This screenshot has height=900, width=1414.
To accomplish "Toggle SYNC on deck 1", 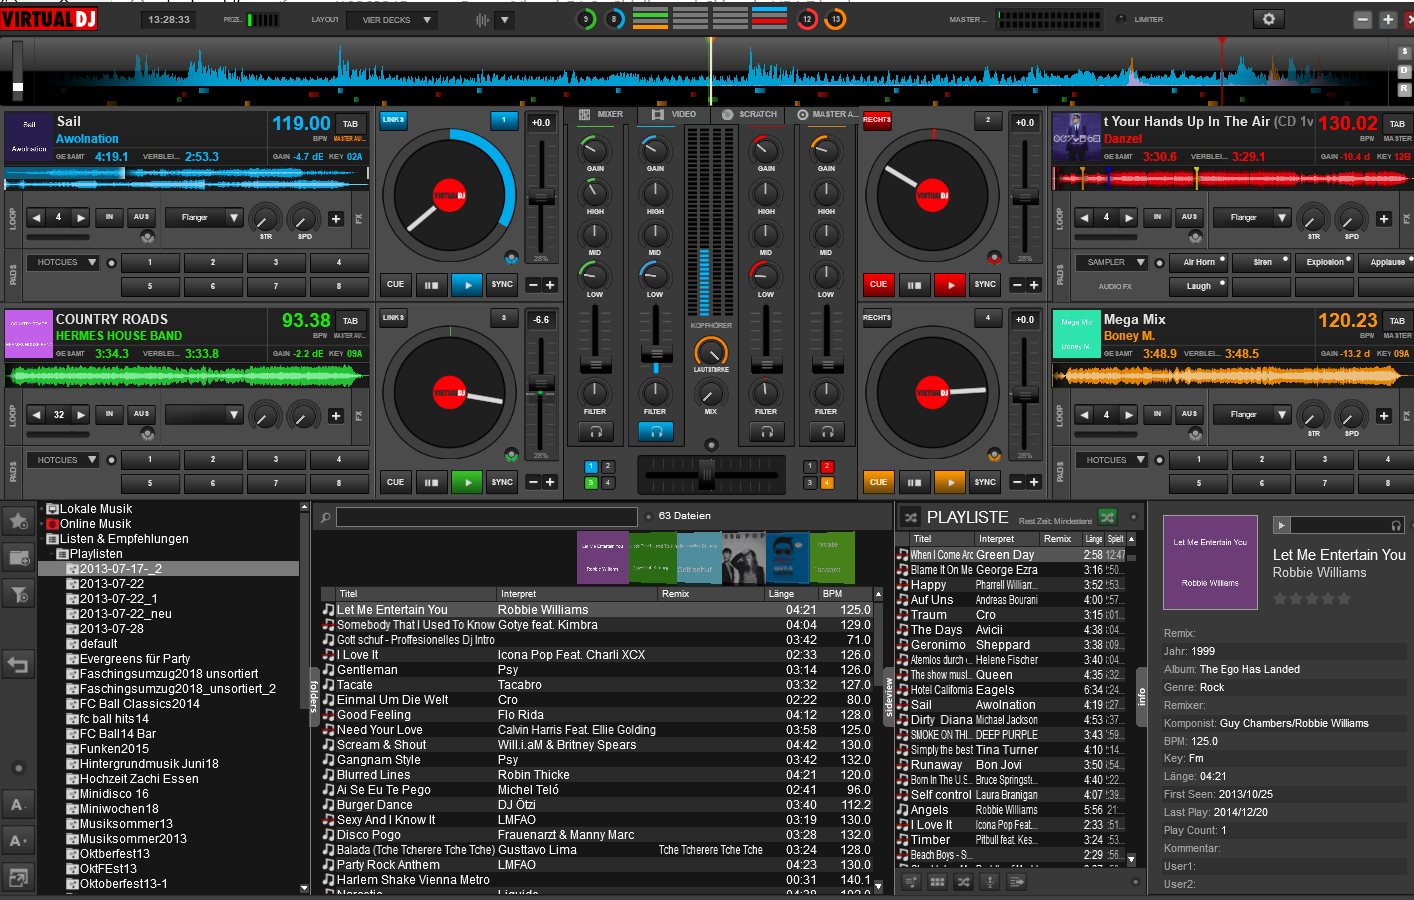I will (502, 284).
